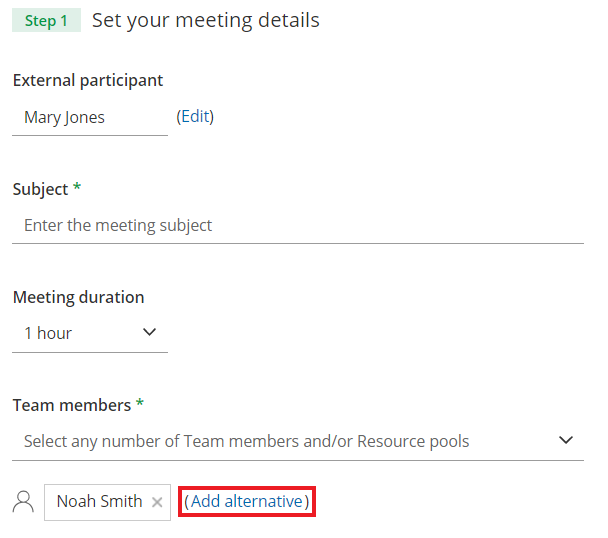Viewport: 608px width, 538px height.
Task: Click the green Step 1 badge
Action: point(46,20)
